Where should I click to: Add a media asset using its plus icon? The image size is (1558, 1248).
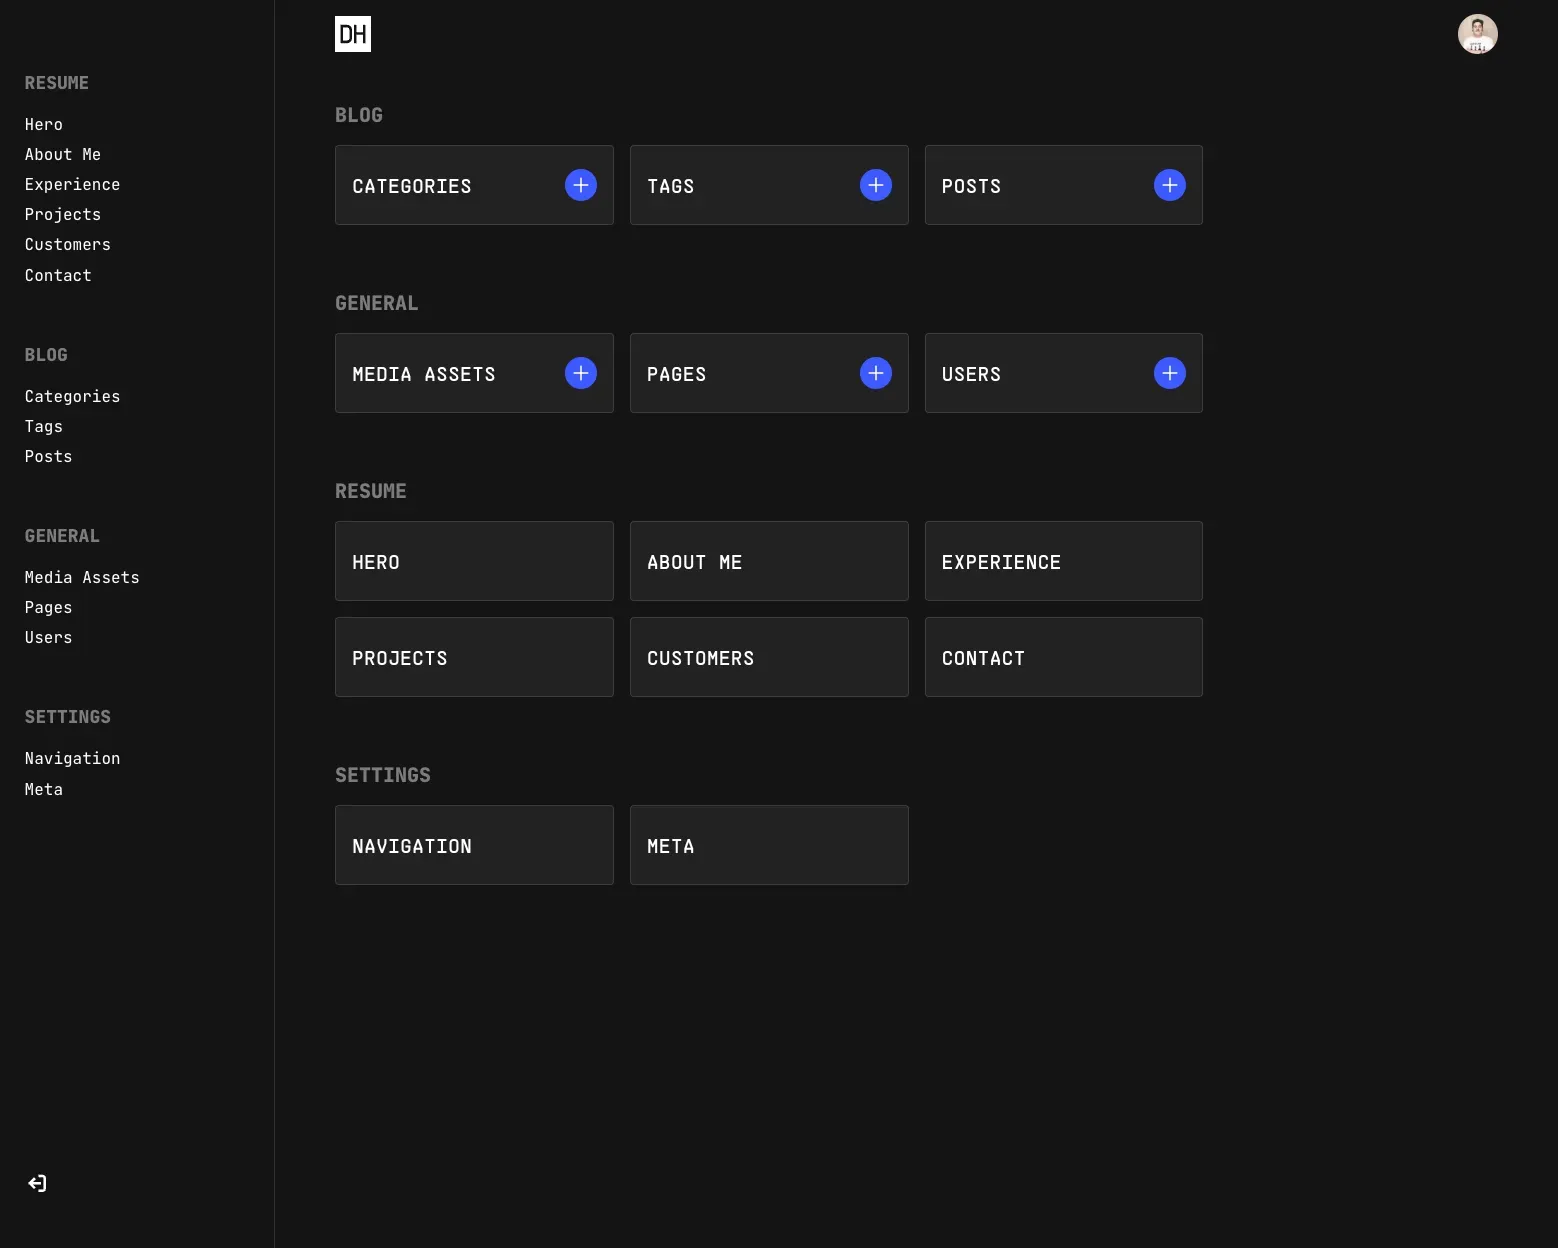point(581,373)
